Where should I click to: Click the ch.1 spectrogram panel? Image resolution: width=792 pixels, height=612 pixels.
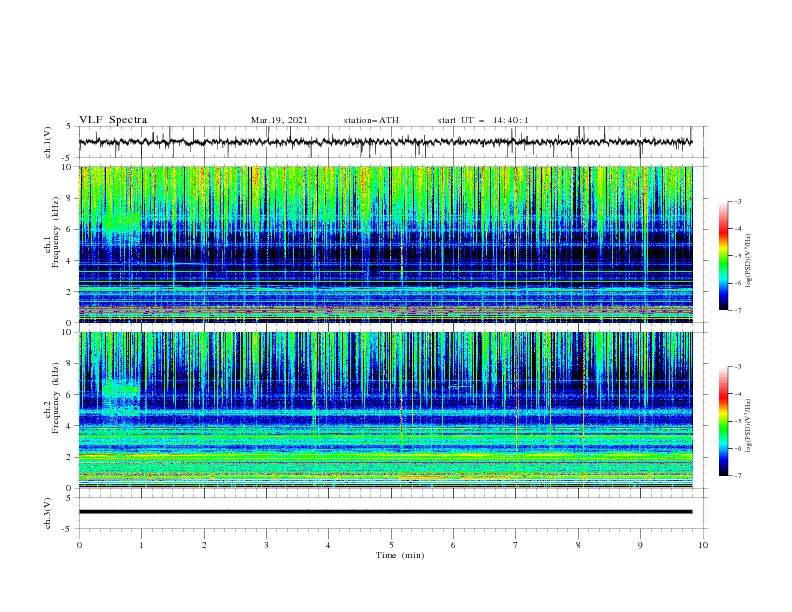click(386, 244)
